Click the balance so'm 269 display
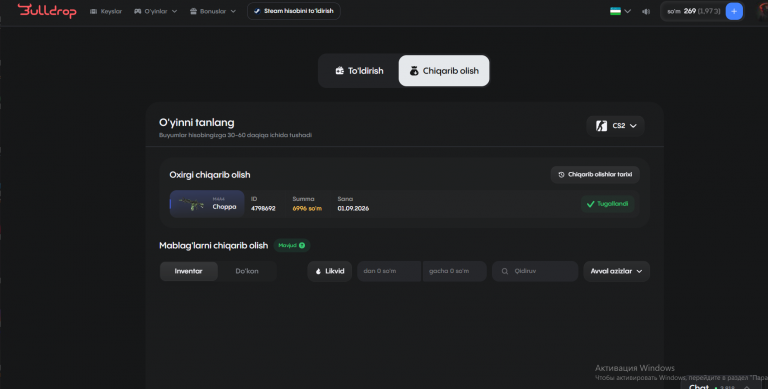Viewport: 768px width, 389px height. click(693, 11)
